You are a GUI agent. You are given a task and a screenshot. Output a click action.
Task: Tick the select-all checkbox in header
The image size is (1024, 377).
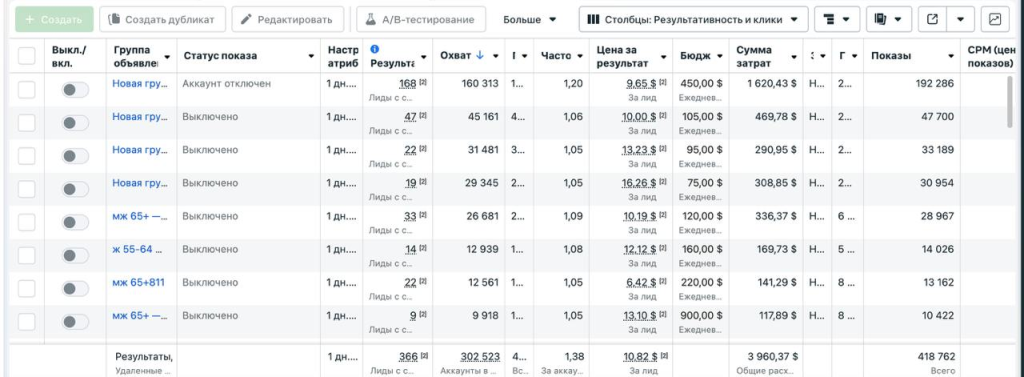point(26,56)
